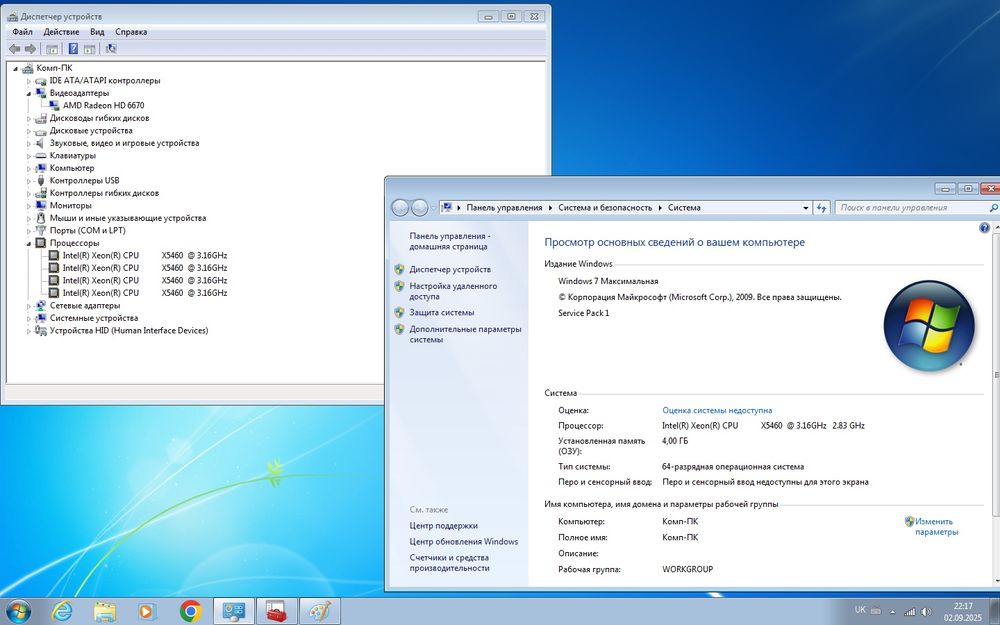Click the refresh button next to address bar

point(821,208)
